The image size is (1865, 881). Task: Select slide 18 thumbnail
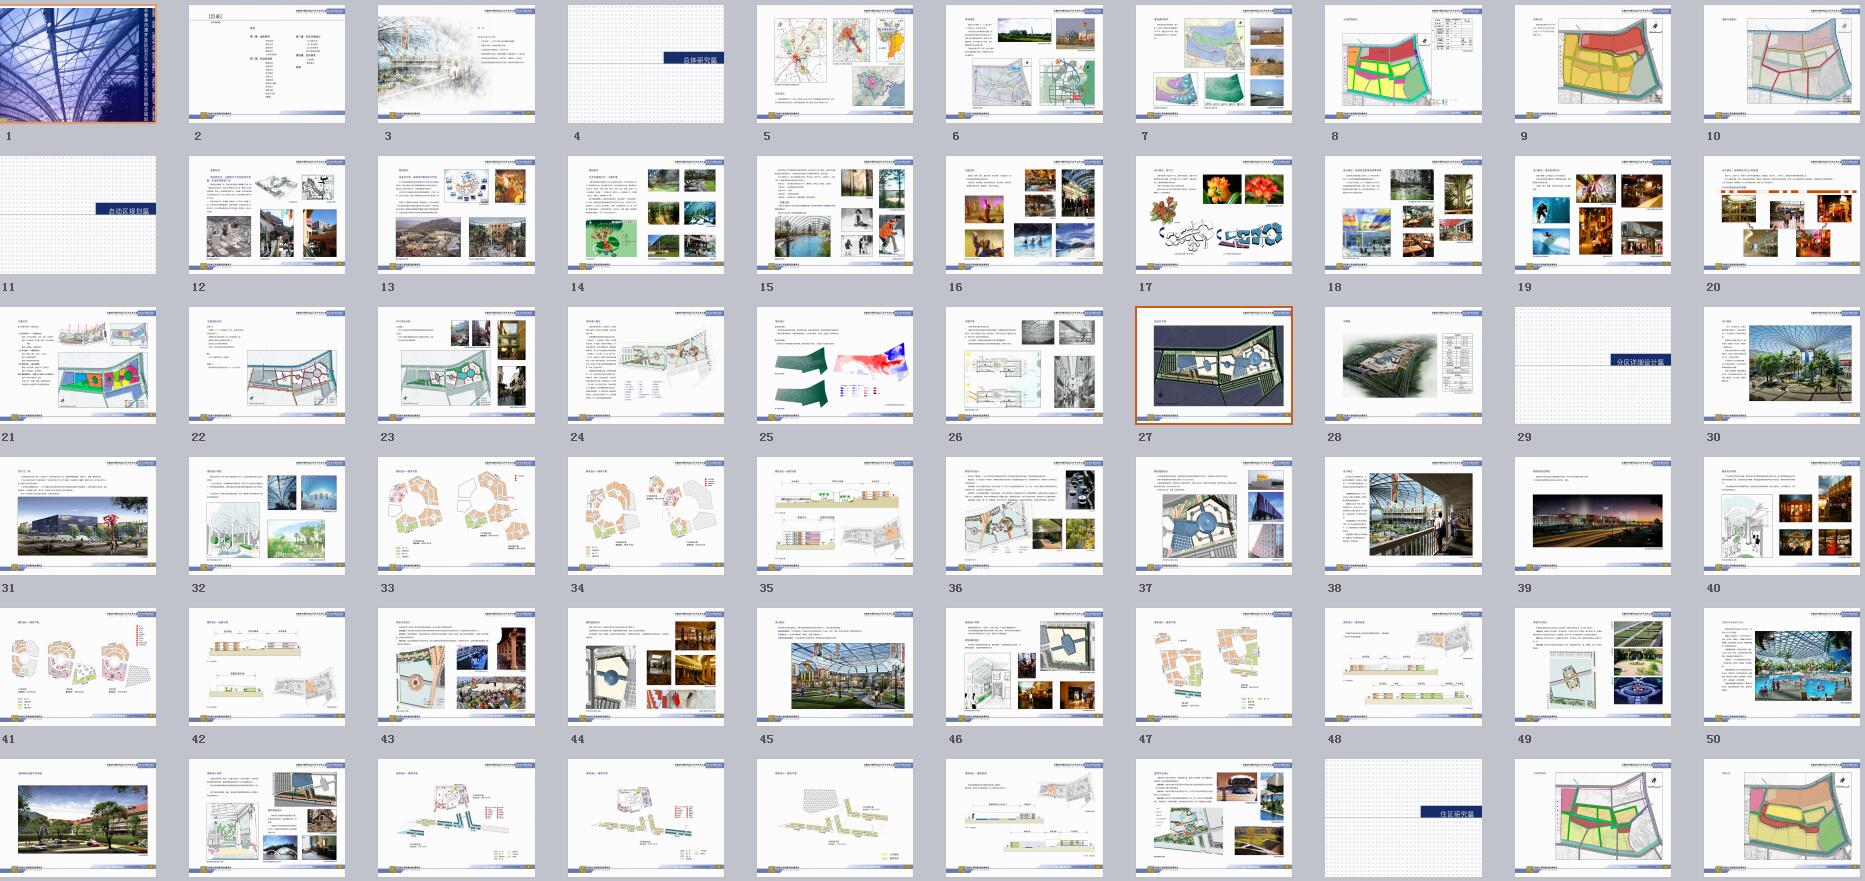pos(1404,215)
